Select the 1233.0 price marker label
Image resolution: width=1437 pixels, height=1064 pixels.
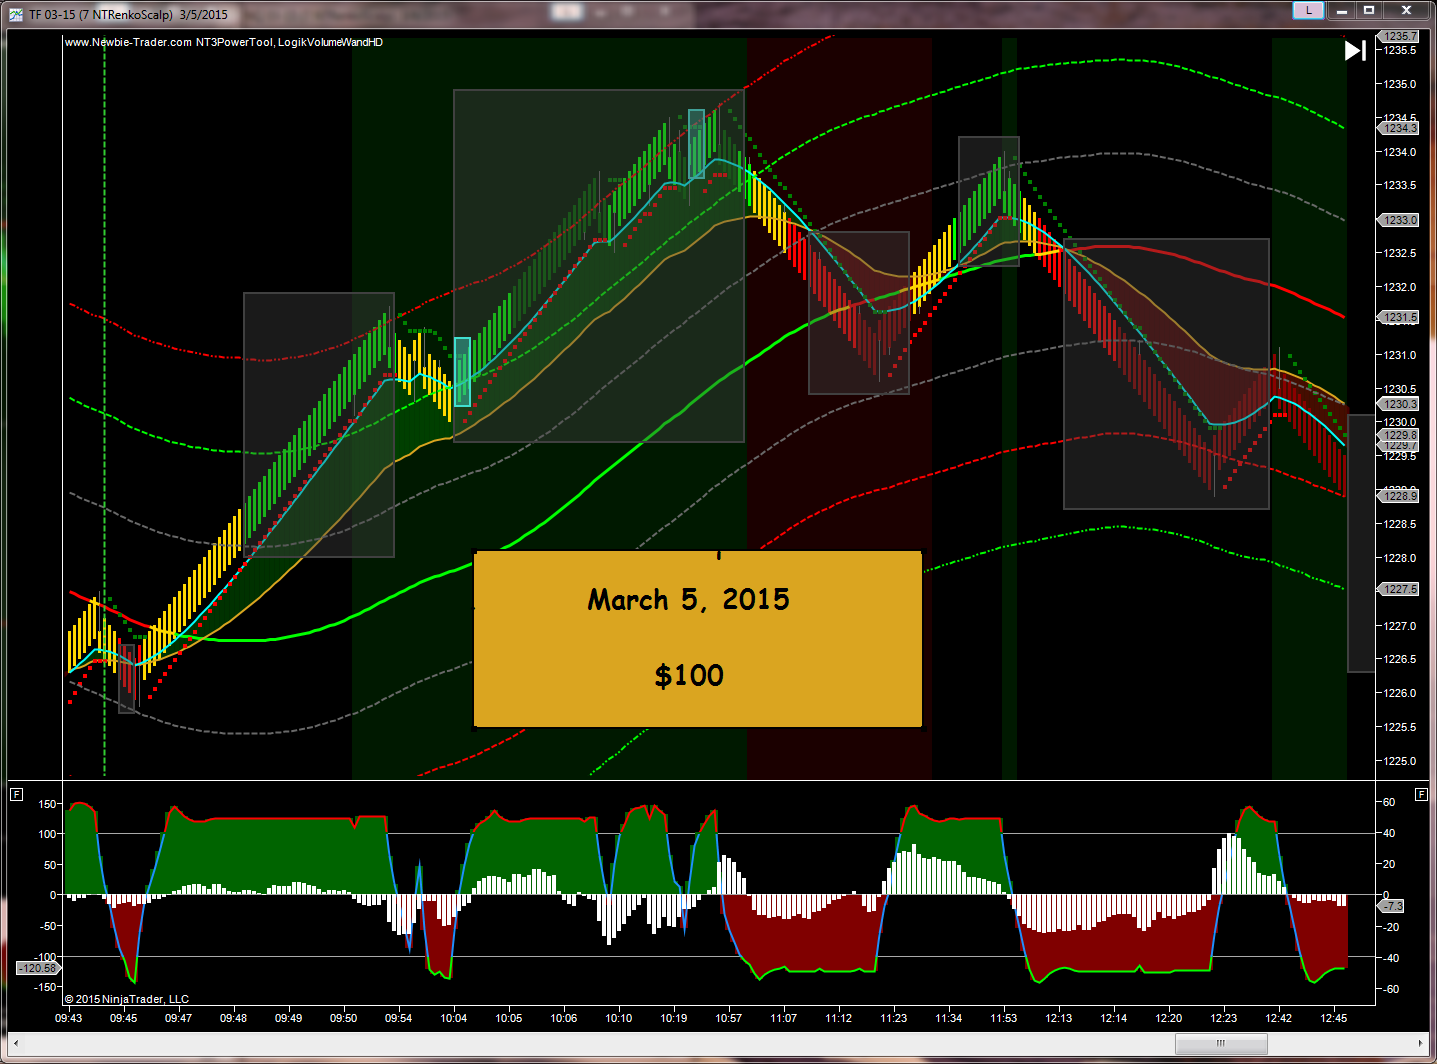pyautogui.click(x=1399, y=220)
